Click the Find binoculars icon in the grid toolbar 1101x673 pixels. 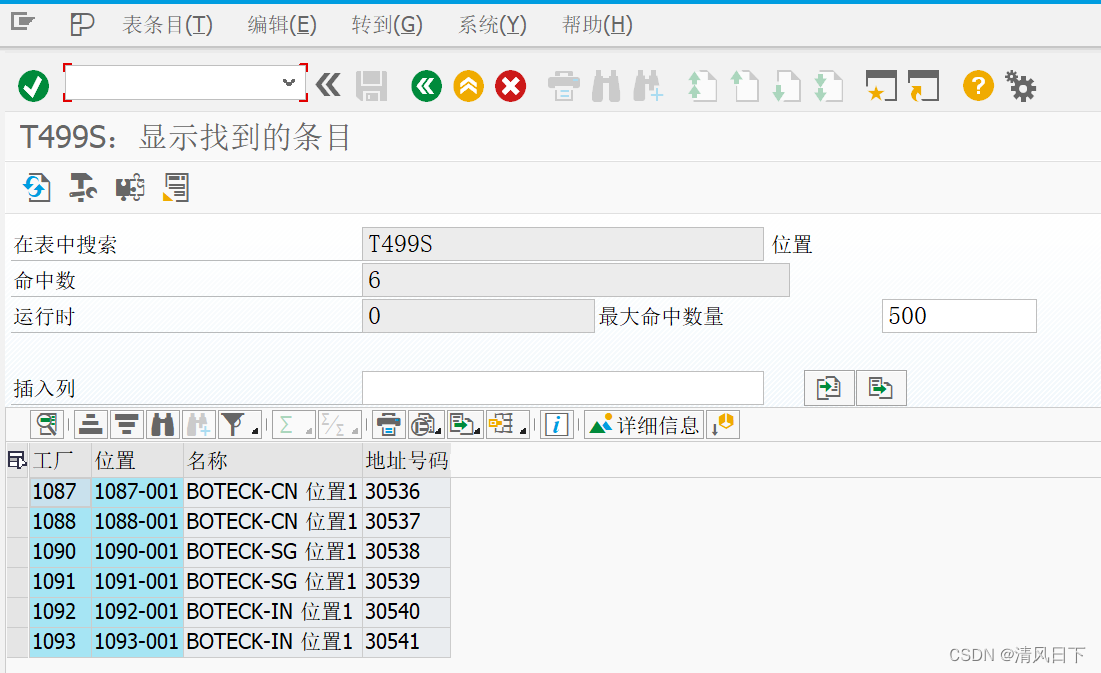pos(162,424)
